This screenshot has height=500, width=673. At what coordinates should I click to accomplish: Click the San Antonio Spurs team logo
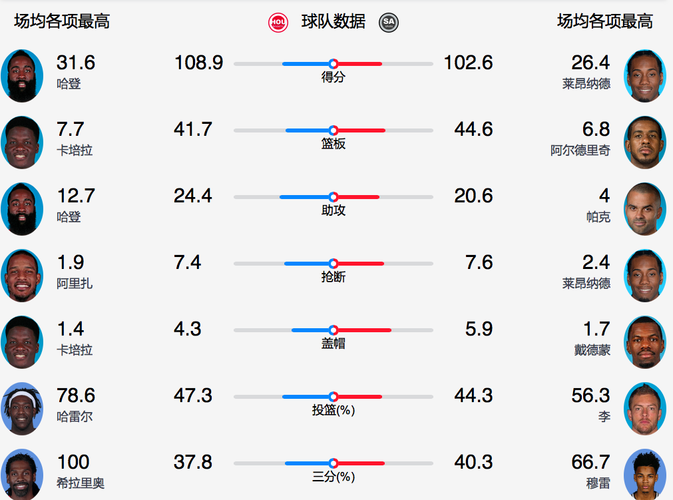click(388, 22)
